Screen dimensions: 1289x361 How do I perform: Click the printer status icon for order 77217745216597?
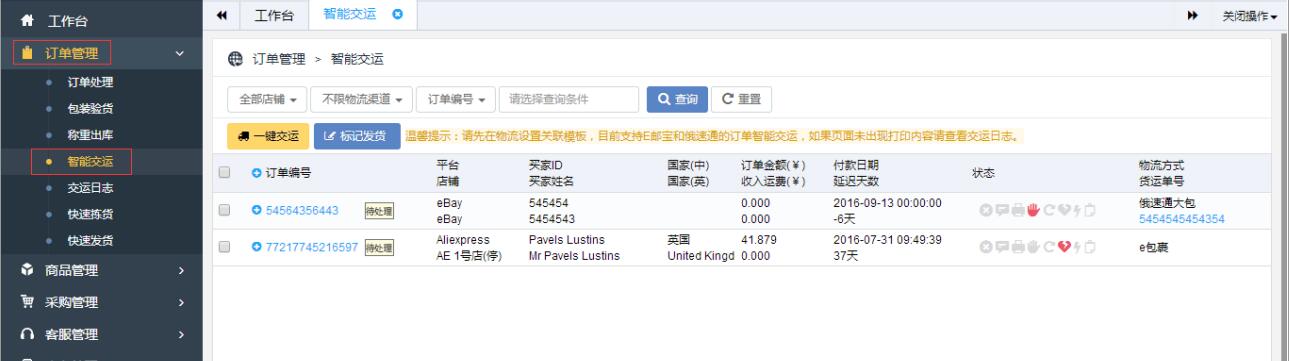1018,246
